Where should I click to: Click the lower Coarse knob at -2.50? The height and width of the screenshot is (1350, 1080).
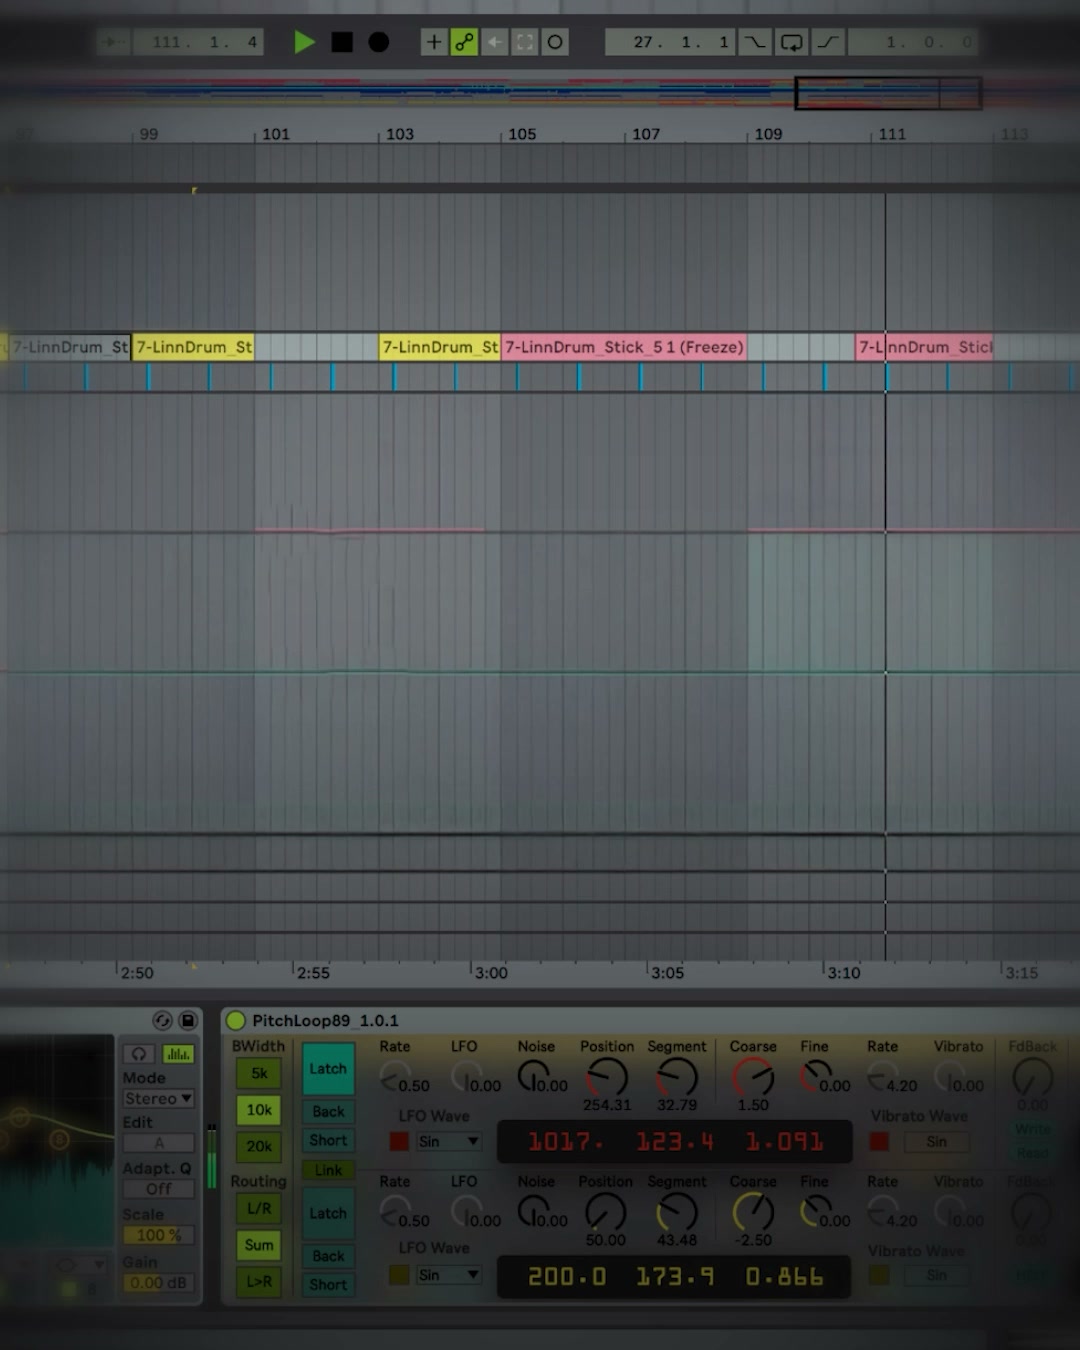point(753,1212)
